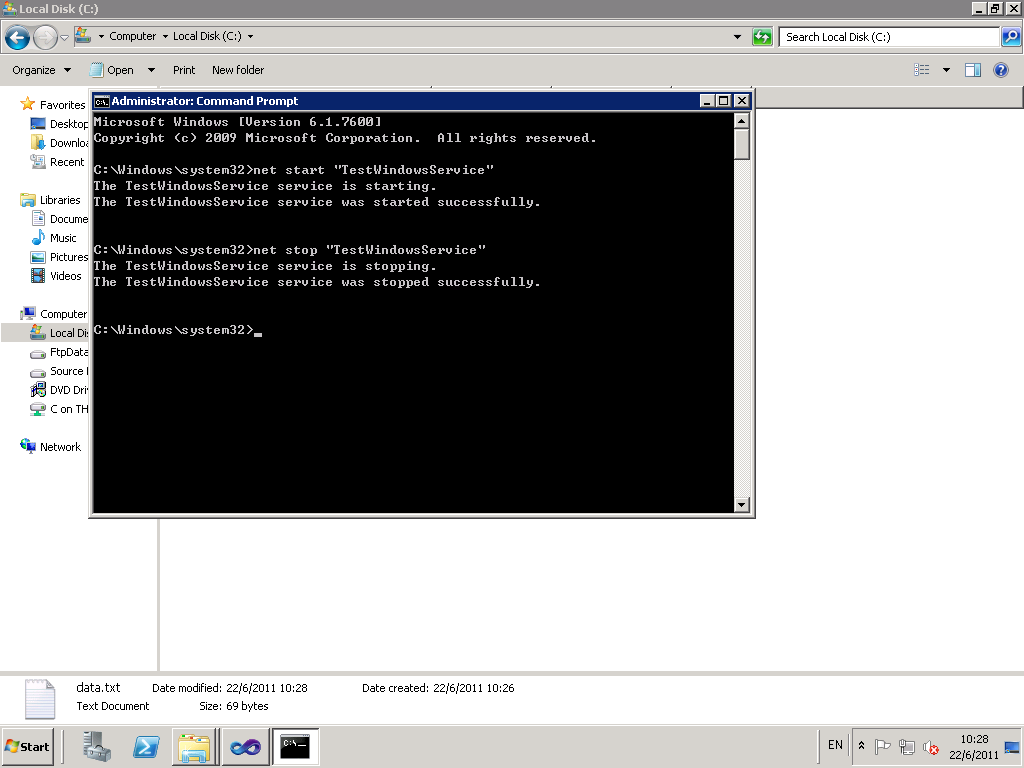
Task: Select Computer in the address breadcrumb
Action: pos(133,37)
